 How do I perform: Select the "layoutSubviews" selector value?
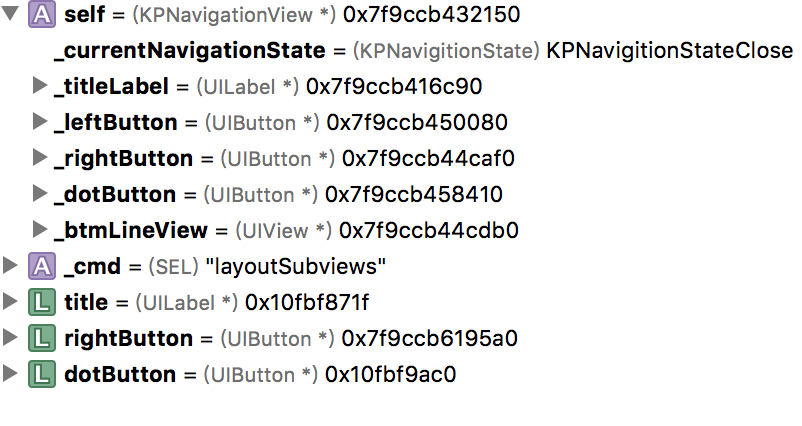pos(295,266)
